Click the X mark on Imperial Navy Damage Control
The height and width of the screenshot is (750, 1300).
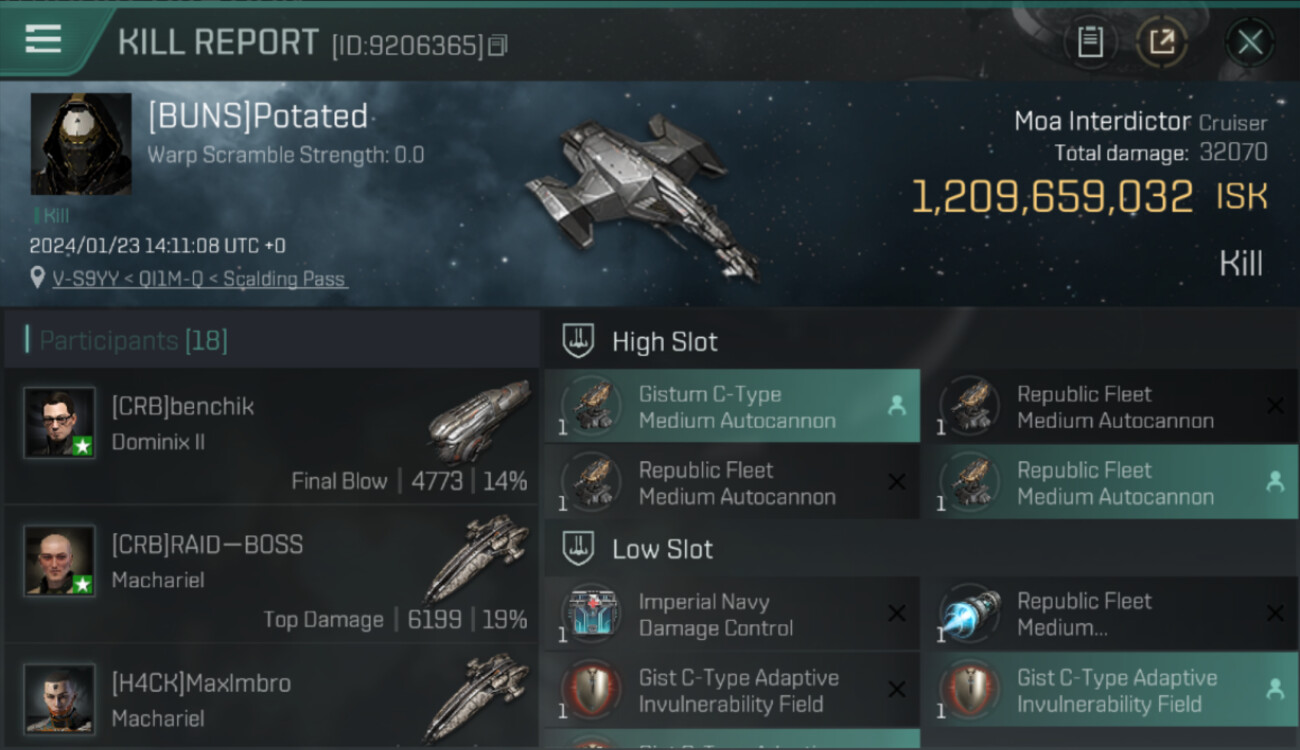point(897,613)
